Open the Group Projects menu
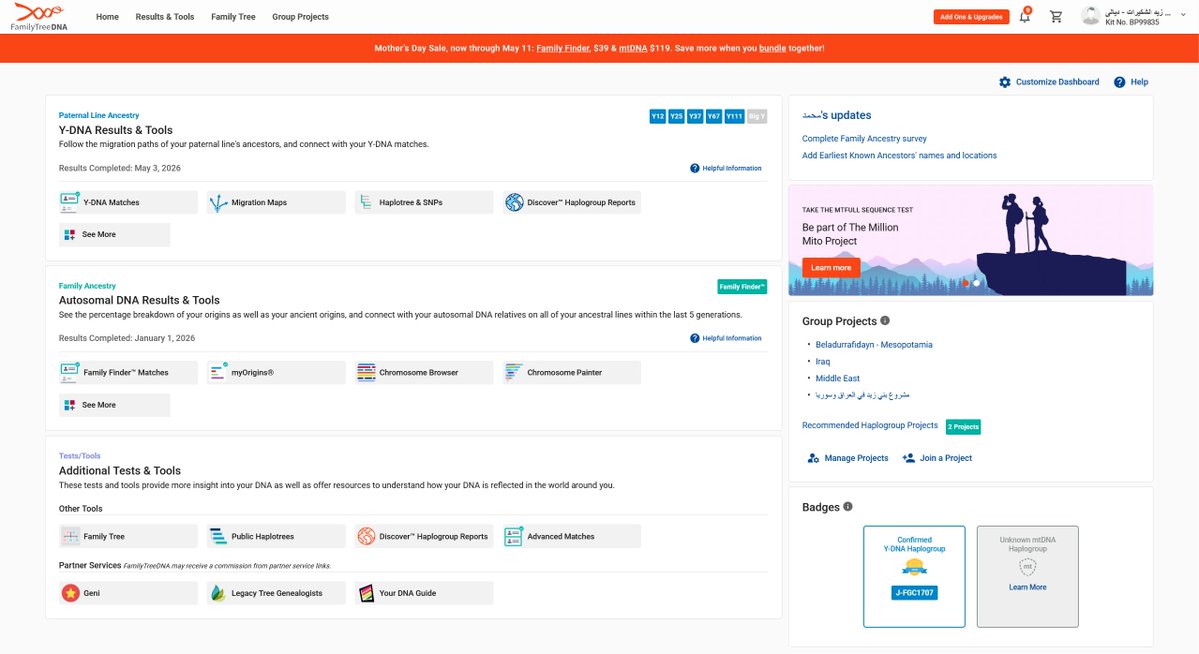 pyautogui.click(x=301, y=17)
